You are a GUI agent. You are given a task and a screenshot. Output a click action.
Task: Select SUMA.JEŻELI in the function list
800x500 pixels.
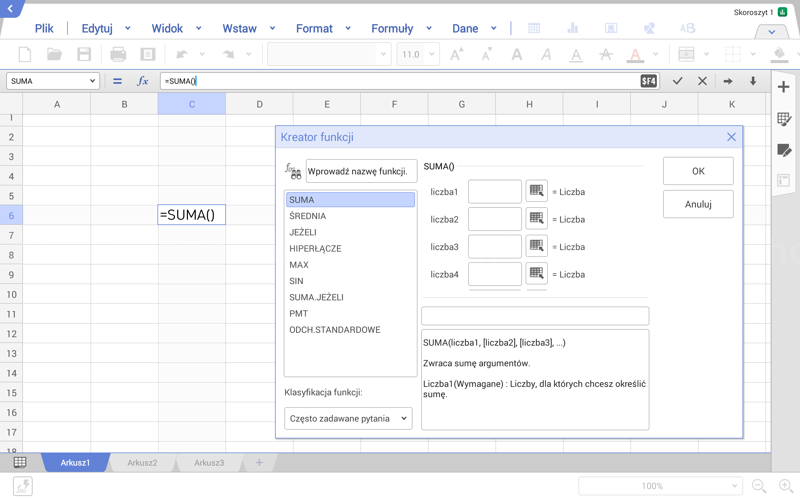coord(316,297)
